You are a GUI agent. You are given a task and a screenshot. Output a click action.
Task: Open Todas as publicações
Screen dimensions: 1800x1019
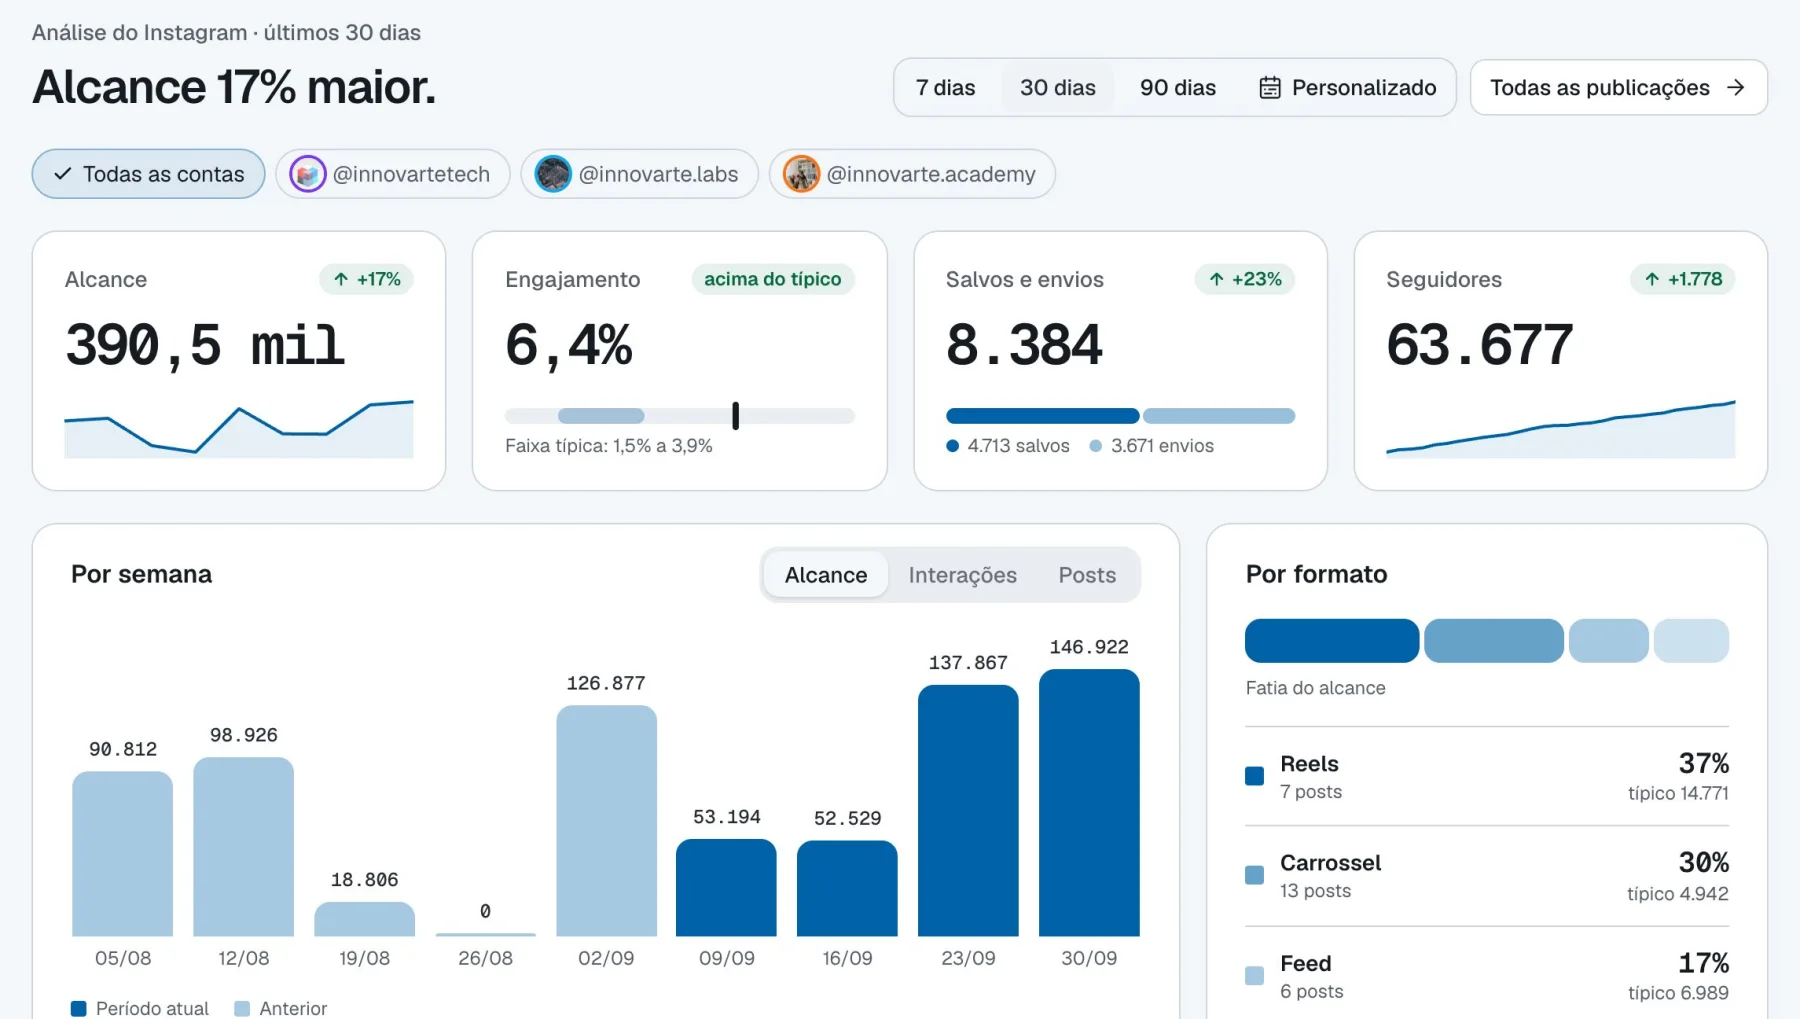[1619, 88]
